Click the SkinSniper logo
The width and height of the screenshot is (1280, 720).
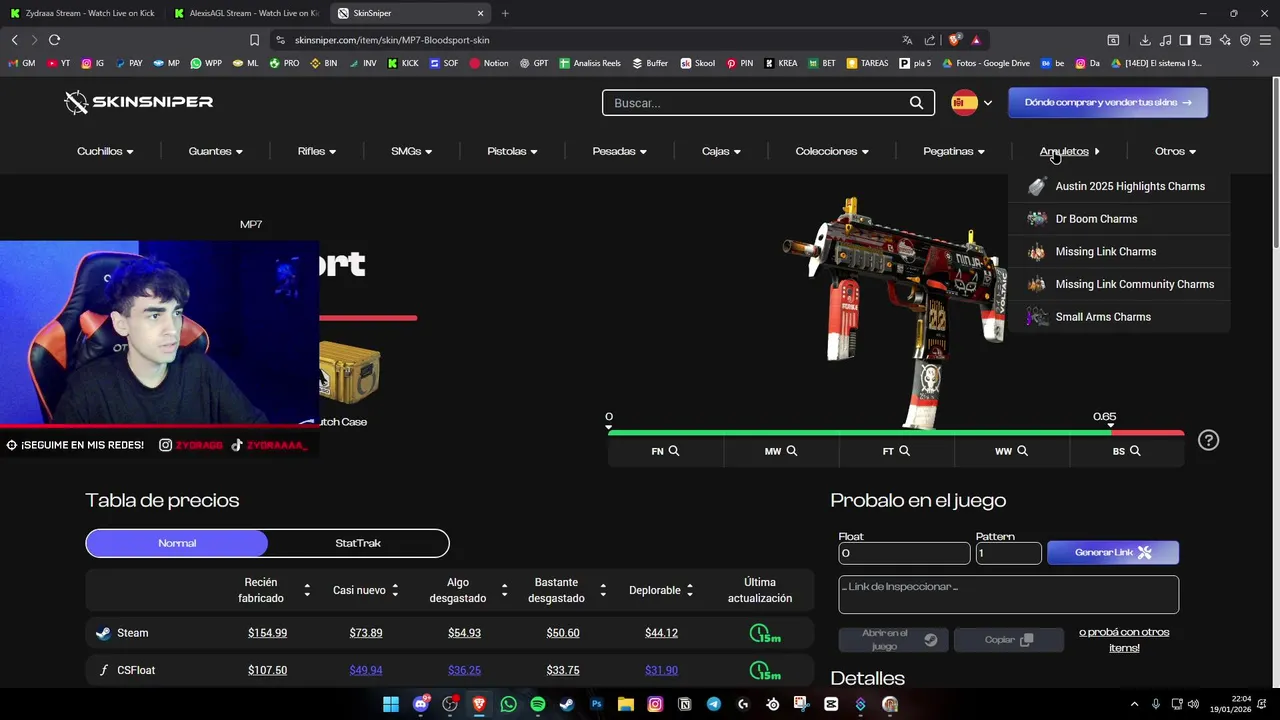[138, 102]
